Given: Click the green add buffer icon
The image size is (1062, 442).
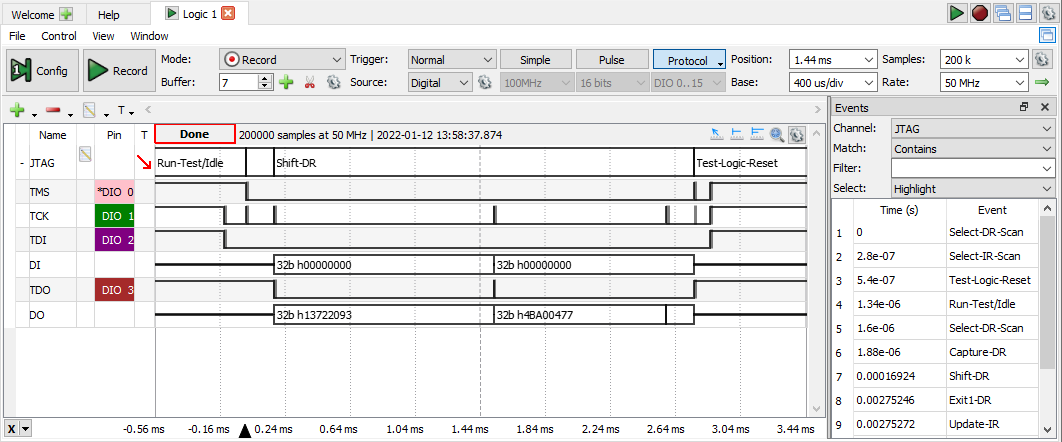Looking at the screenshot, I should [x=286, y=82].
